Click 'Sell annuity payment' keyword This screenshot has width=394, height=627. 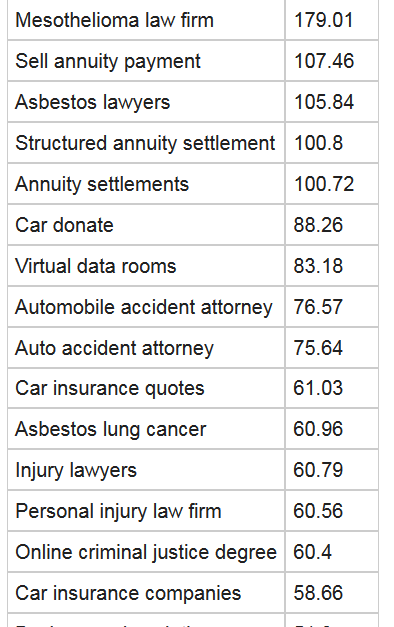coord(108,62)
